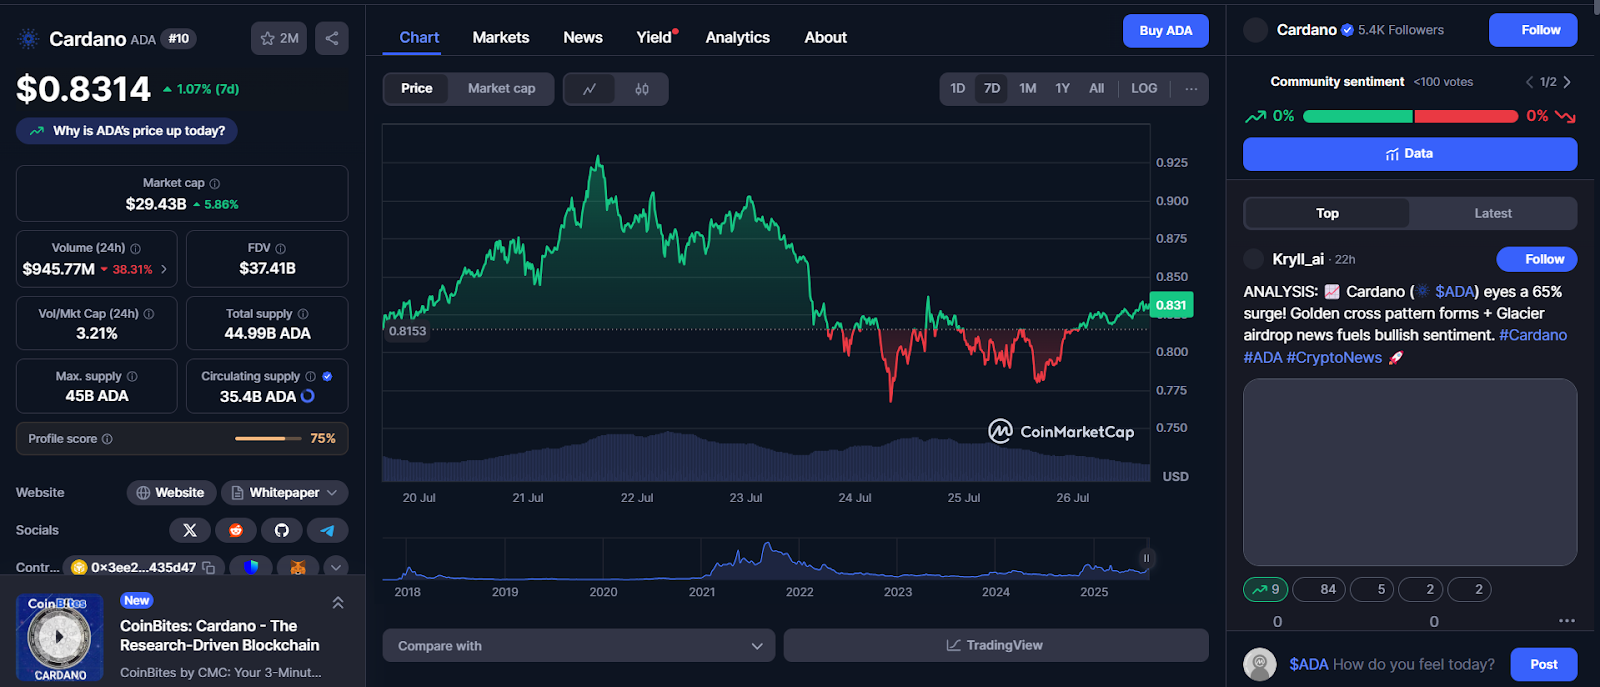This screenshot has height=687, width=1600.
Task: Click the bullish reaction count 9
Action: coord(1265,590)
